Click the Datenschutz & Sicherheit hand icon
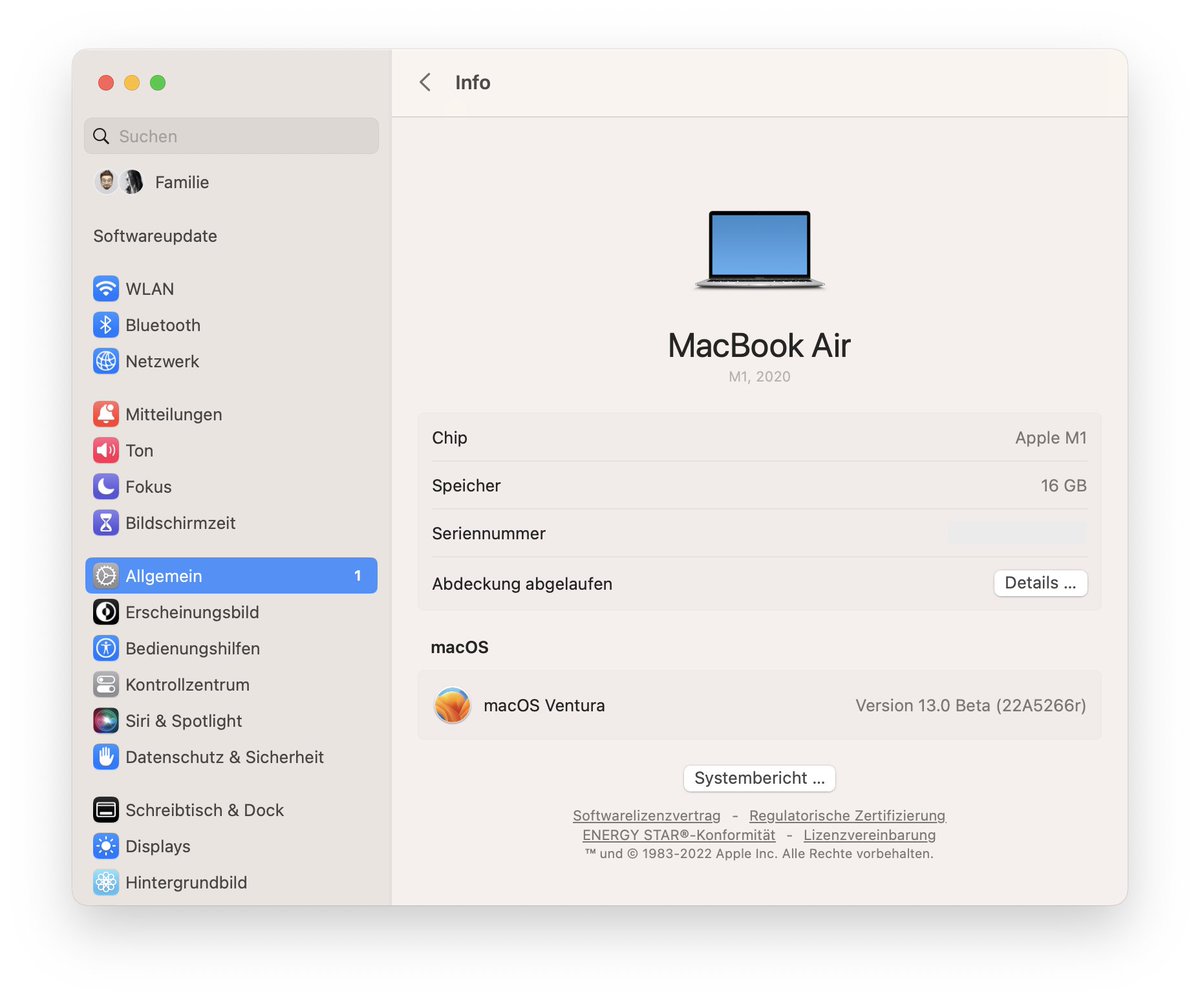The height and width of the screenshot is (1001, 1200). click(x=106, y=757)
